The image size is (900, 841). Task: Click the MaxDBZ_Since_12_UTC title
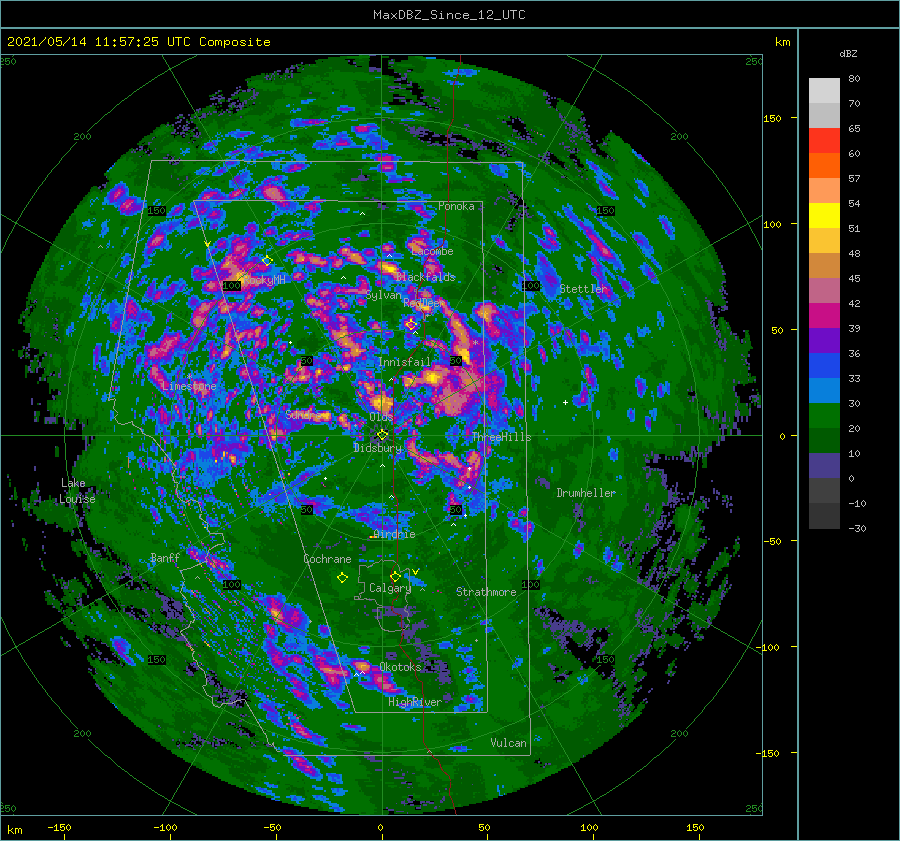449,15
